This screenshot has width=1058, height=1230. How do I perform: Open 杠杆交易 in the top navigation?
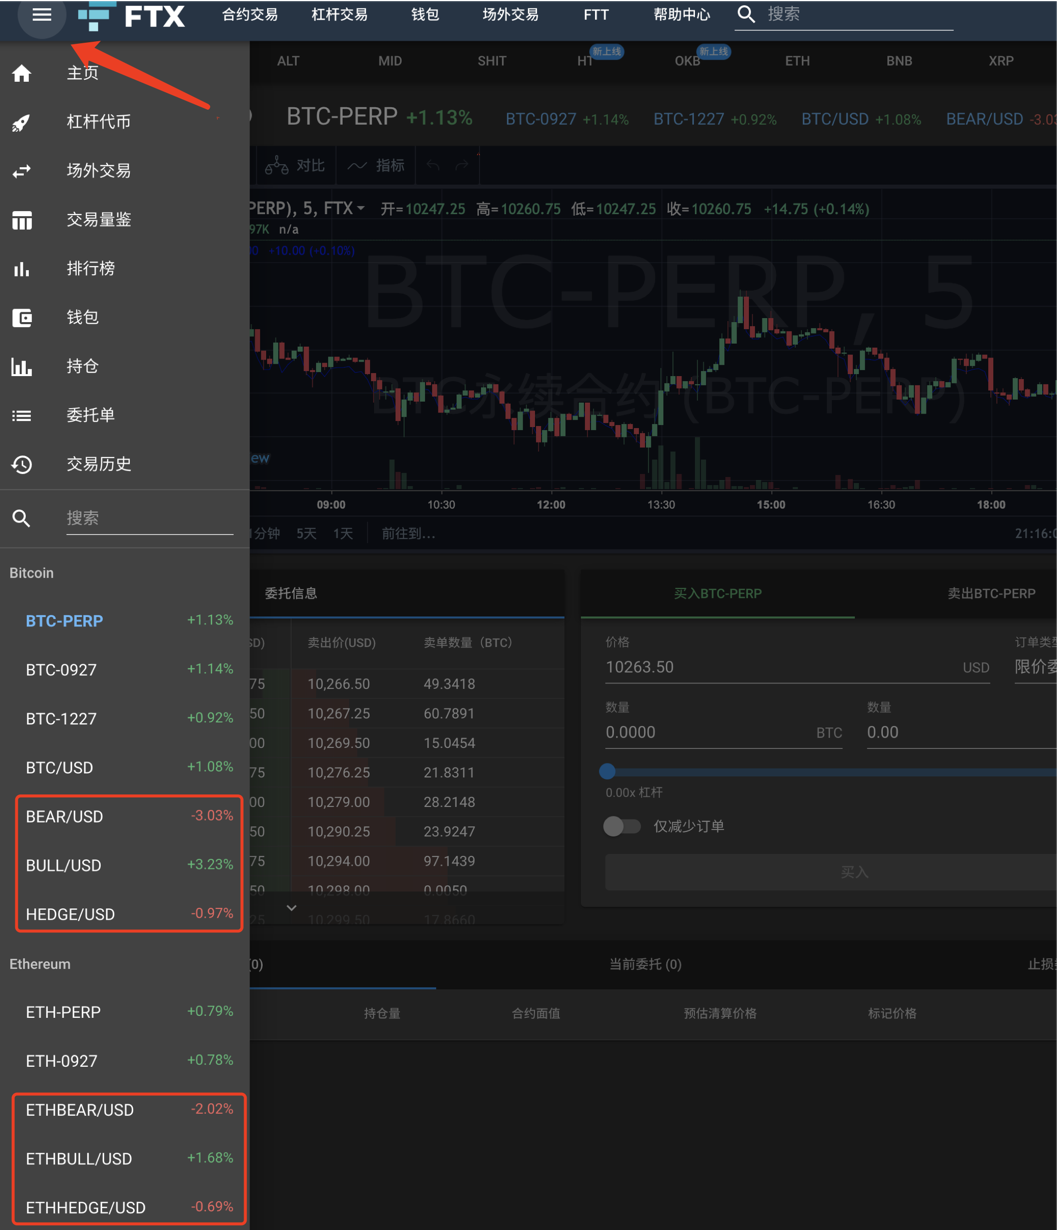pyautogui.click(x=340, y=15)
